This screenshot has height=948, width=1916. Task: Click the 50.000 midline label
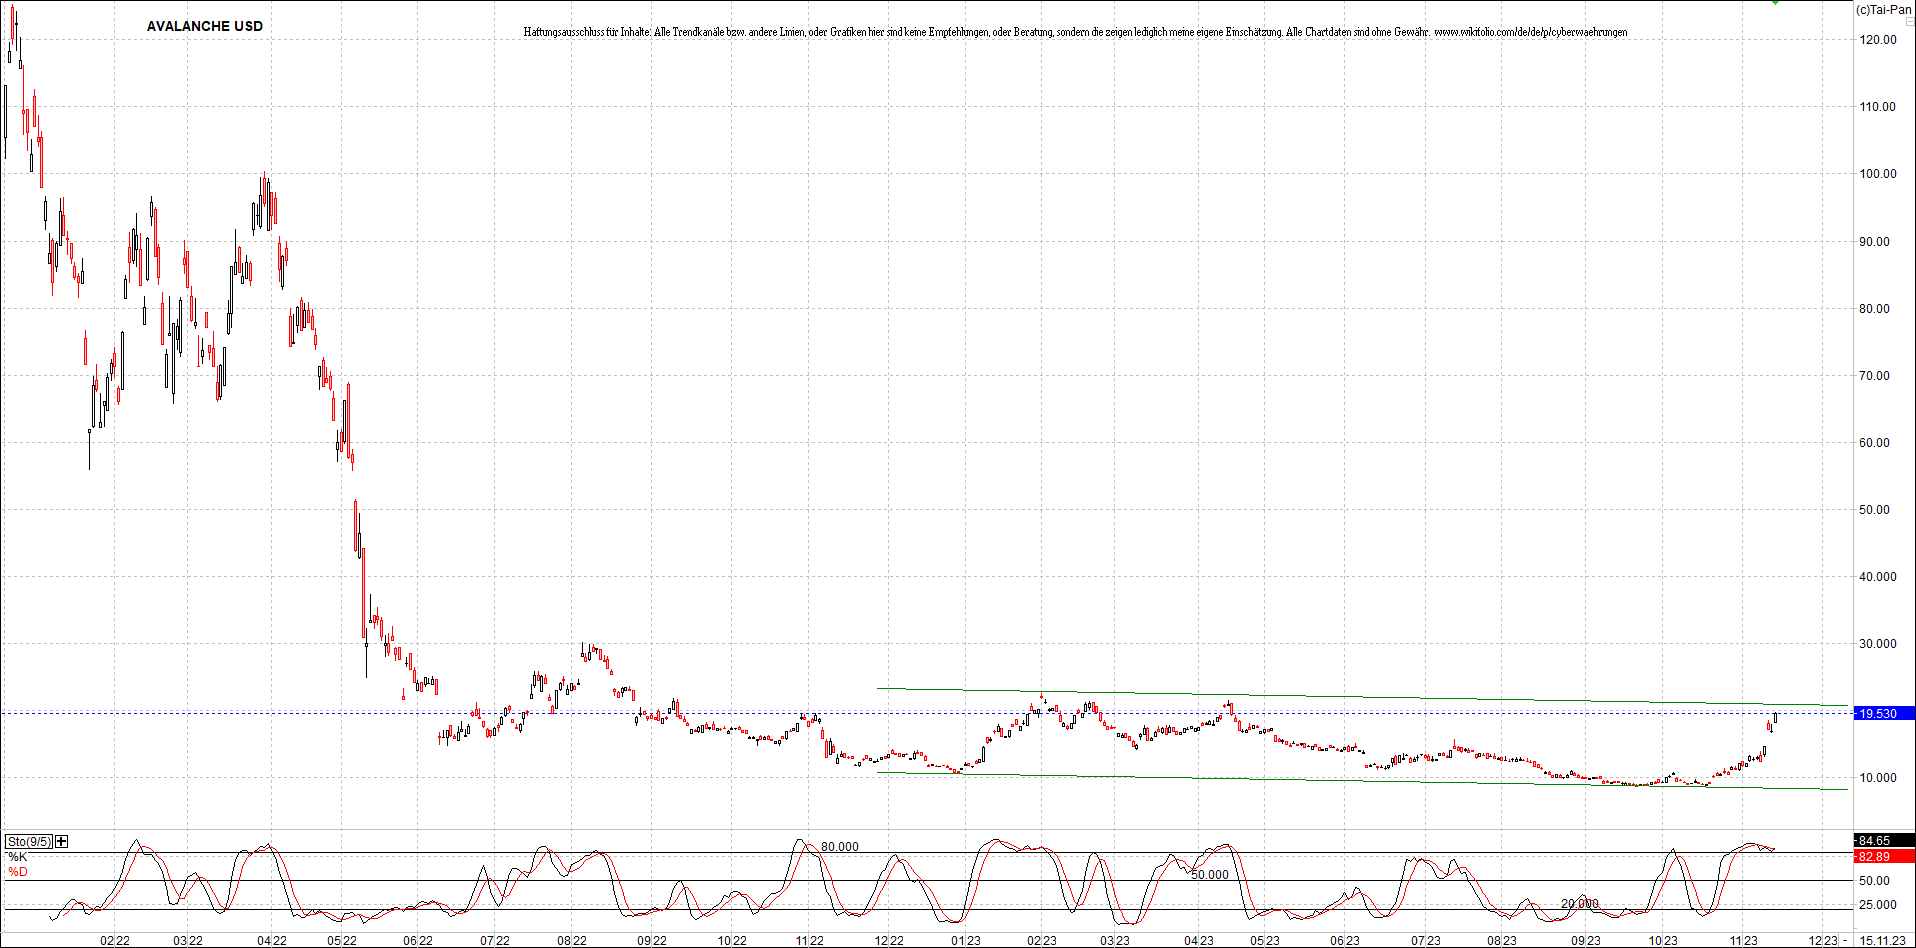[1208, 874]
